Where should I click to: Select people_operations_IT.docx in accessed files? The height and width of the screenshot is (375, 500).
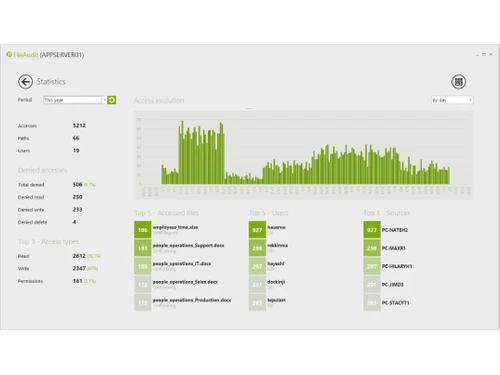(182, 264)
